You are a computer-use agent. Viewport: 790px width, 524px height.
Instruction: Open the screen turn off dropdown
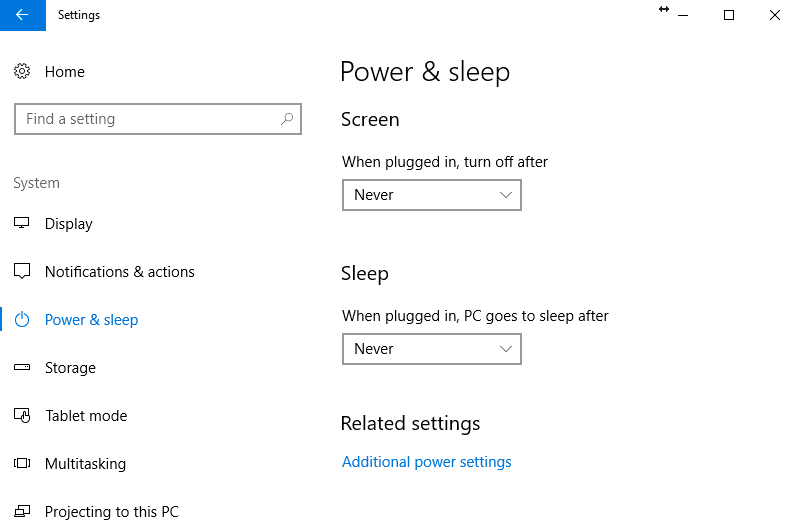click(431, 195)
